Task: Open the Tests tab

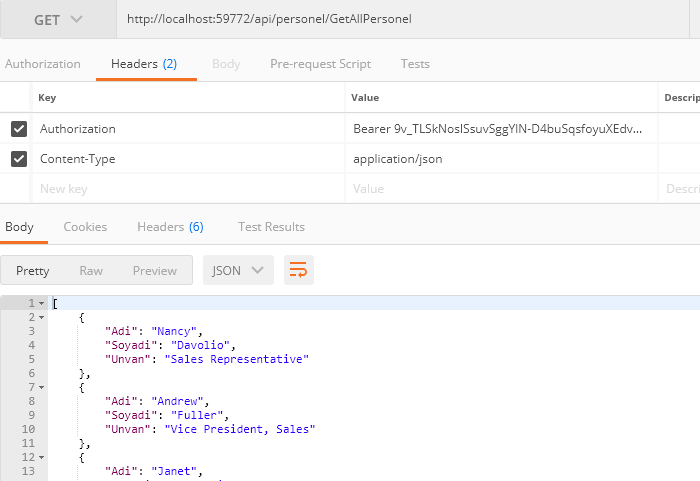Action: coord(415,64)
